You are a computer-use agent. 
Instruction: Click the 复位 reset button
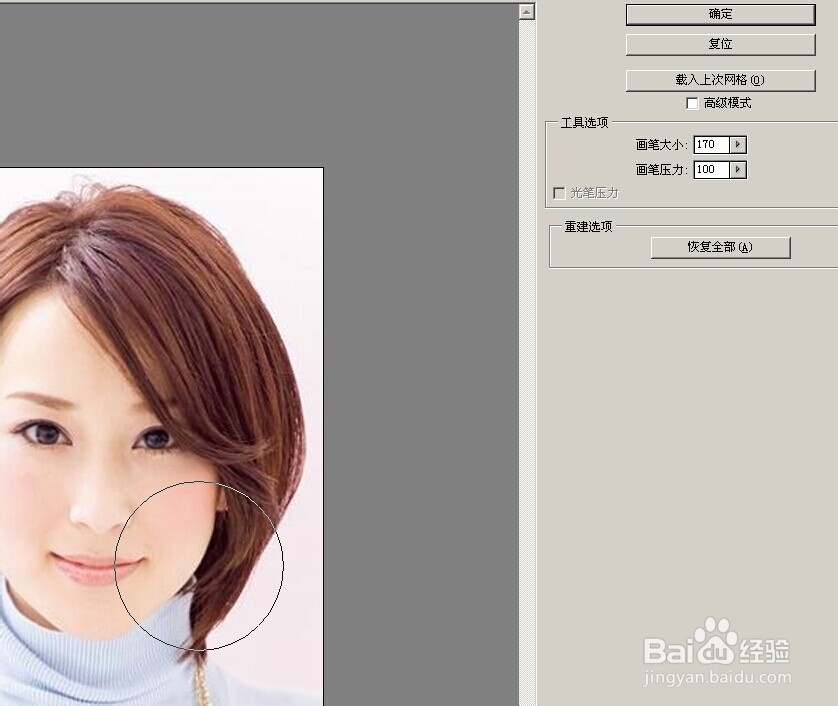(x=720, y=44)
